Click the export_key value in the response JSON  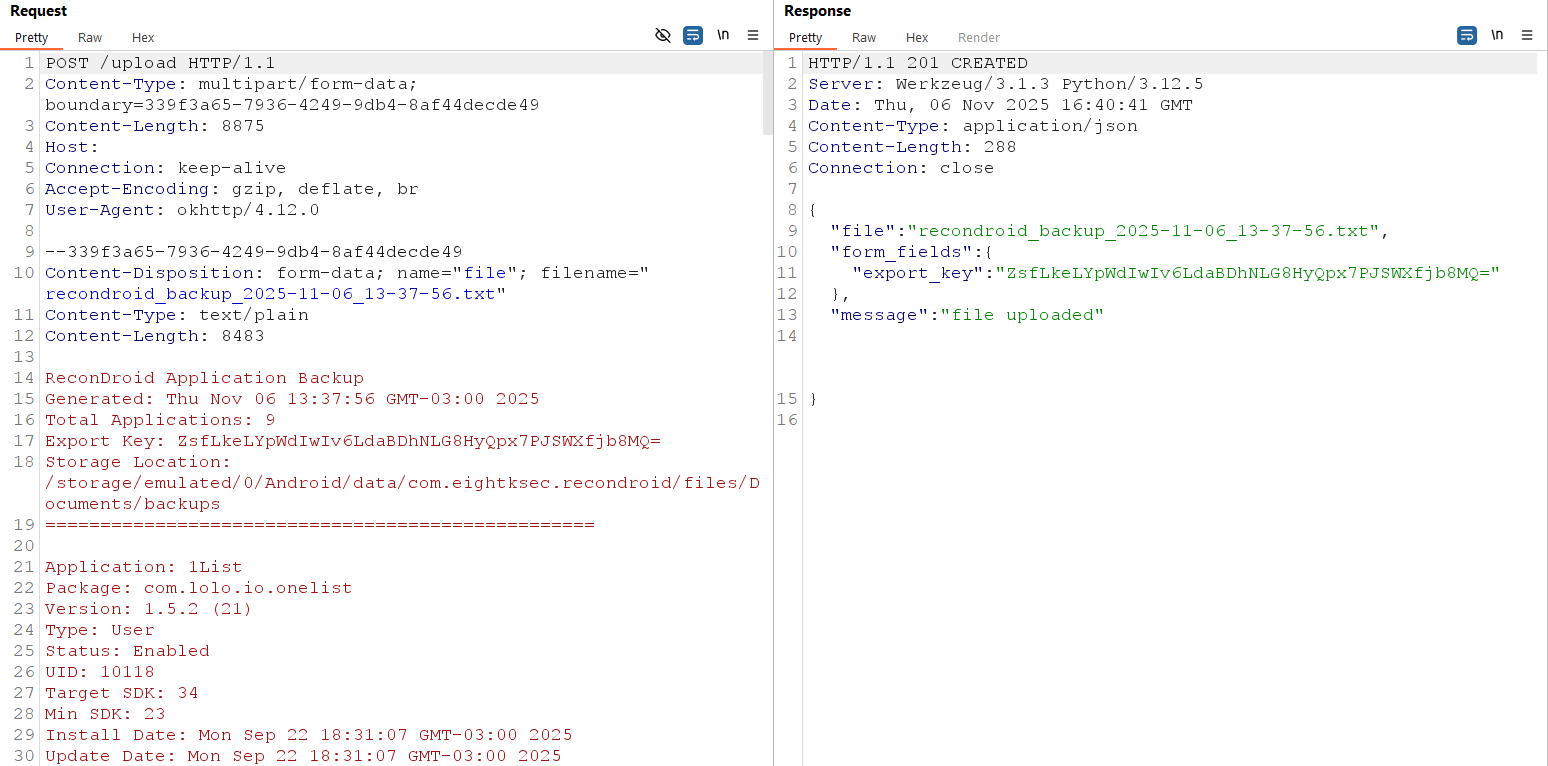coord(1248,273)
